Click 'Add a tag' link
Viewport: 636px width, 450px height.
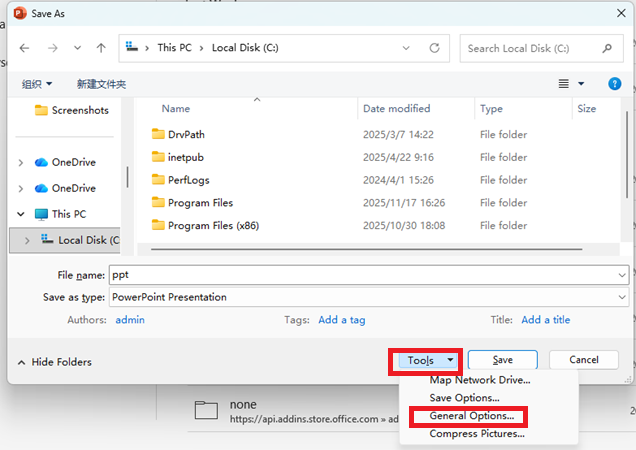(342, 320)
